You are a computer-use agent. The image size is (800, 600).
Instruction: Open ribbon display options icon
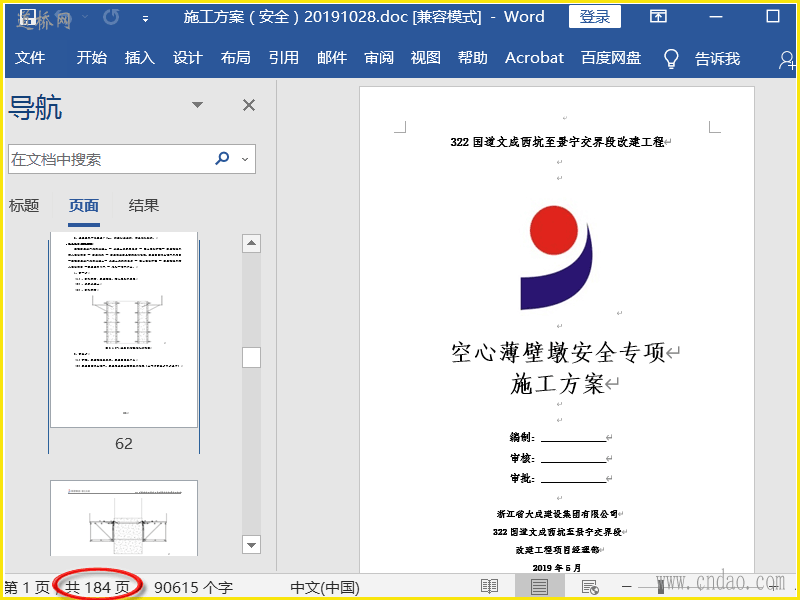658,17
